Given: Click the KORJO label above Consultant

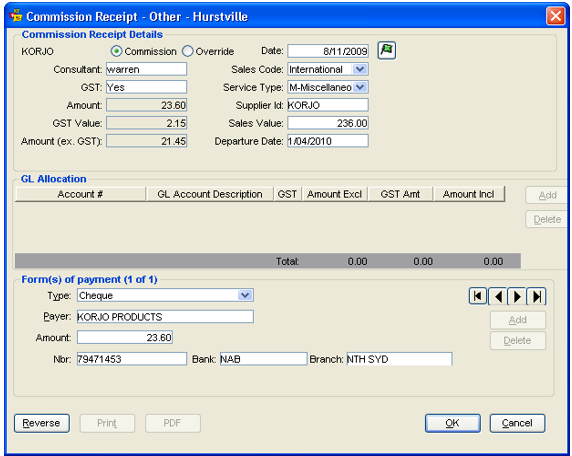Looking at the screenshot, I should click(x=37, y=51).
